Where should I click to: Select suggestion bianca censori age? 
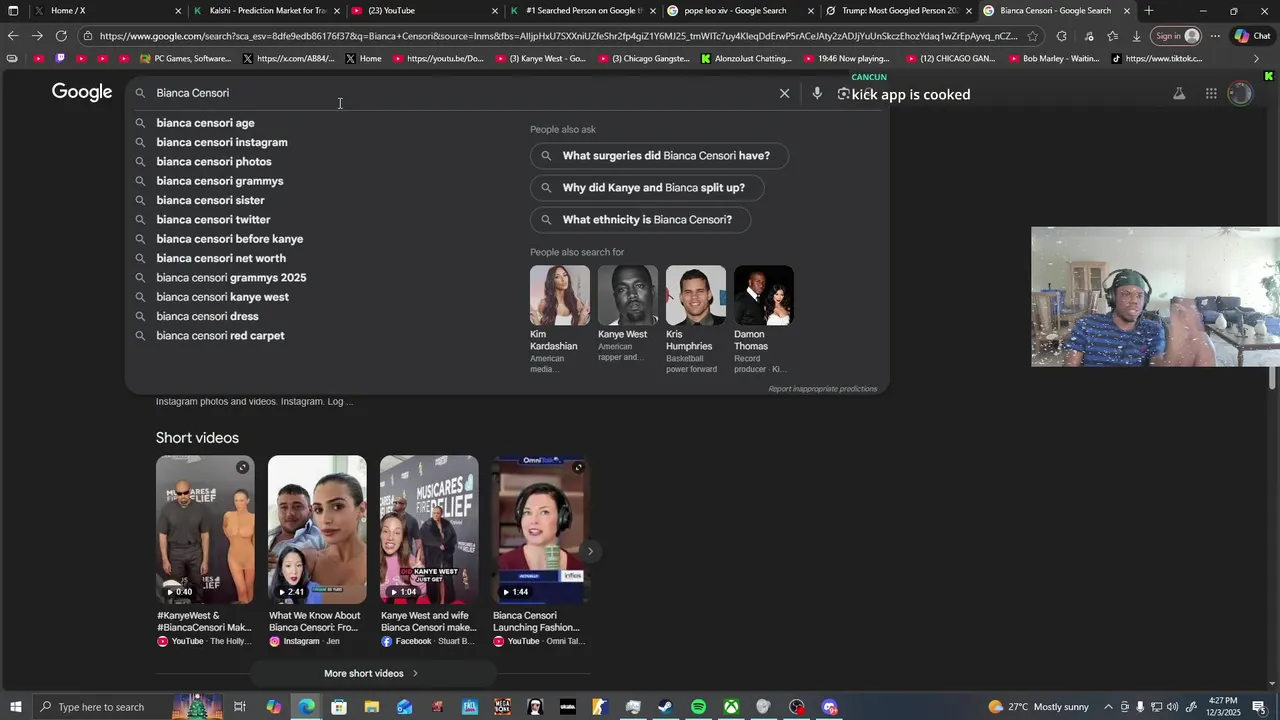tap(205, 123)
